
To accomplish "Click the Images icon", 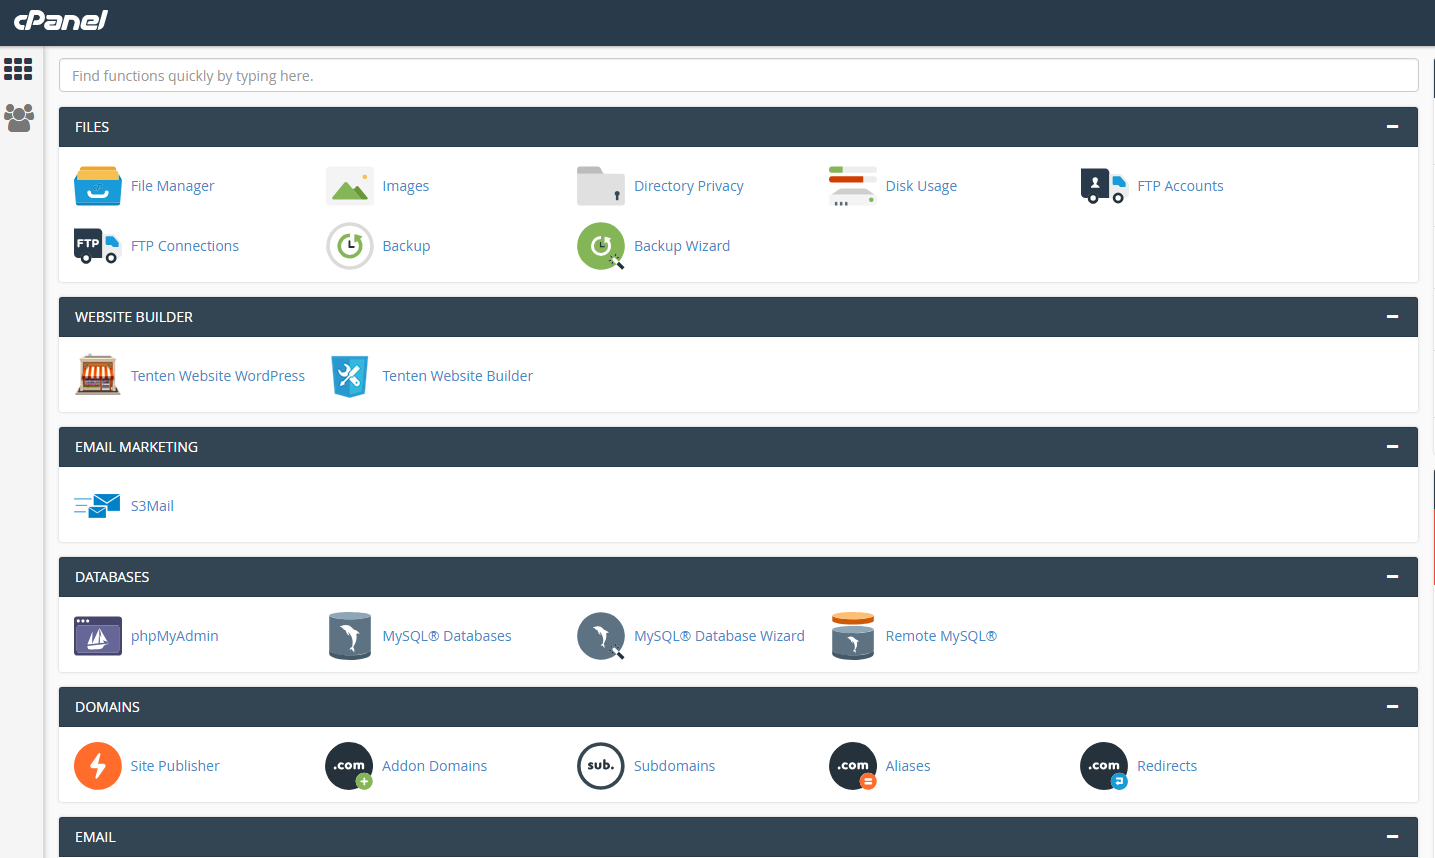I will pyautogui.click(x=350, y=186).
